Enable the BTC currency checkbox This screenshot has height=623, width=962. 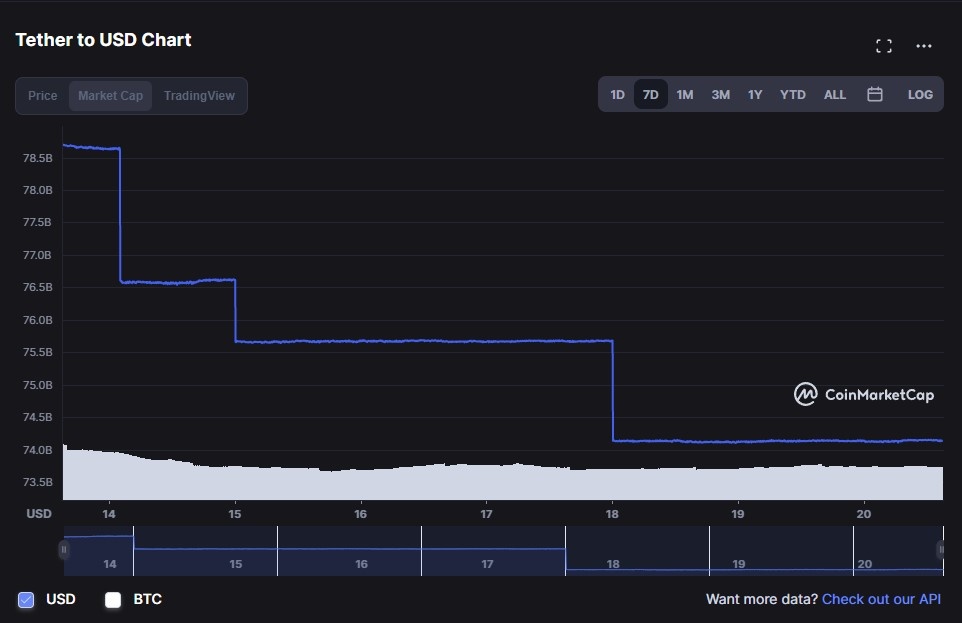[x=113, y=598]
